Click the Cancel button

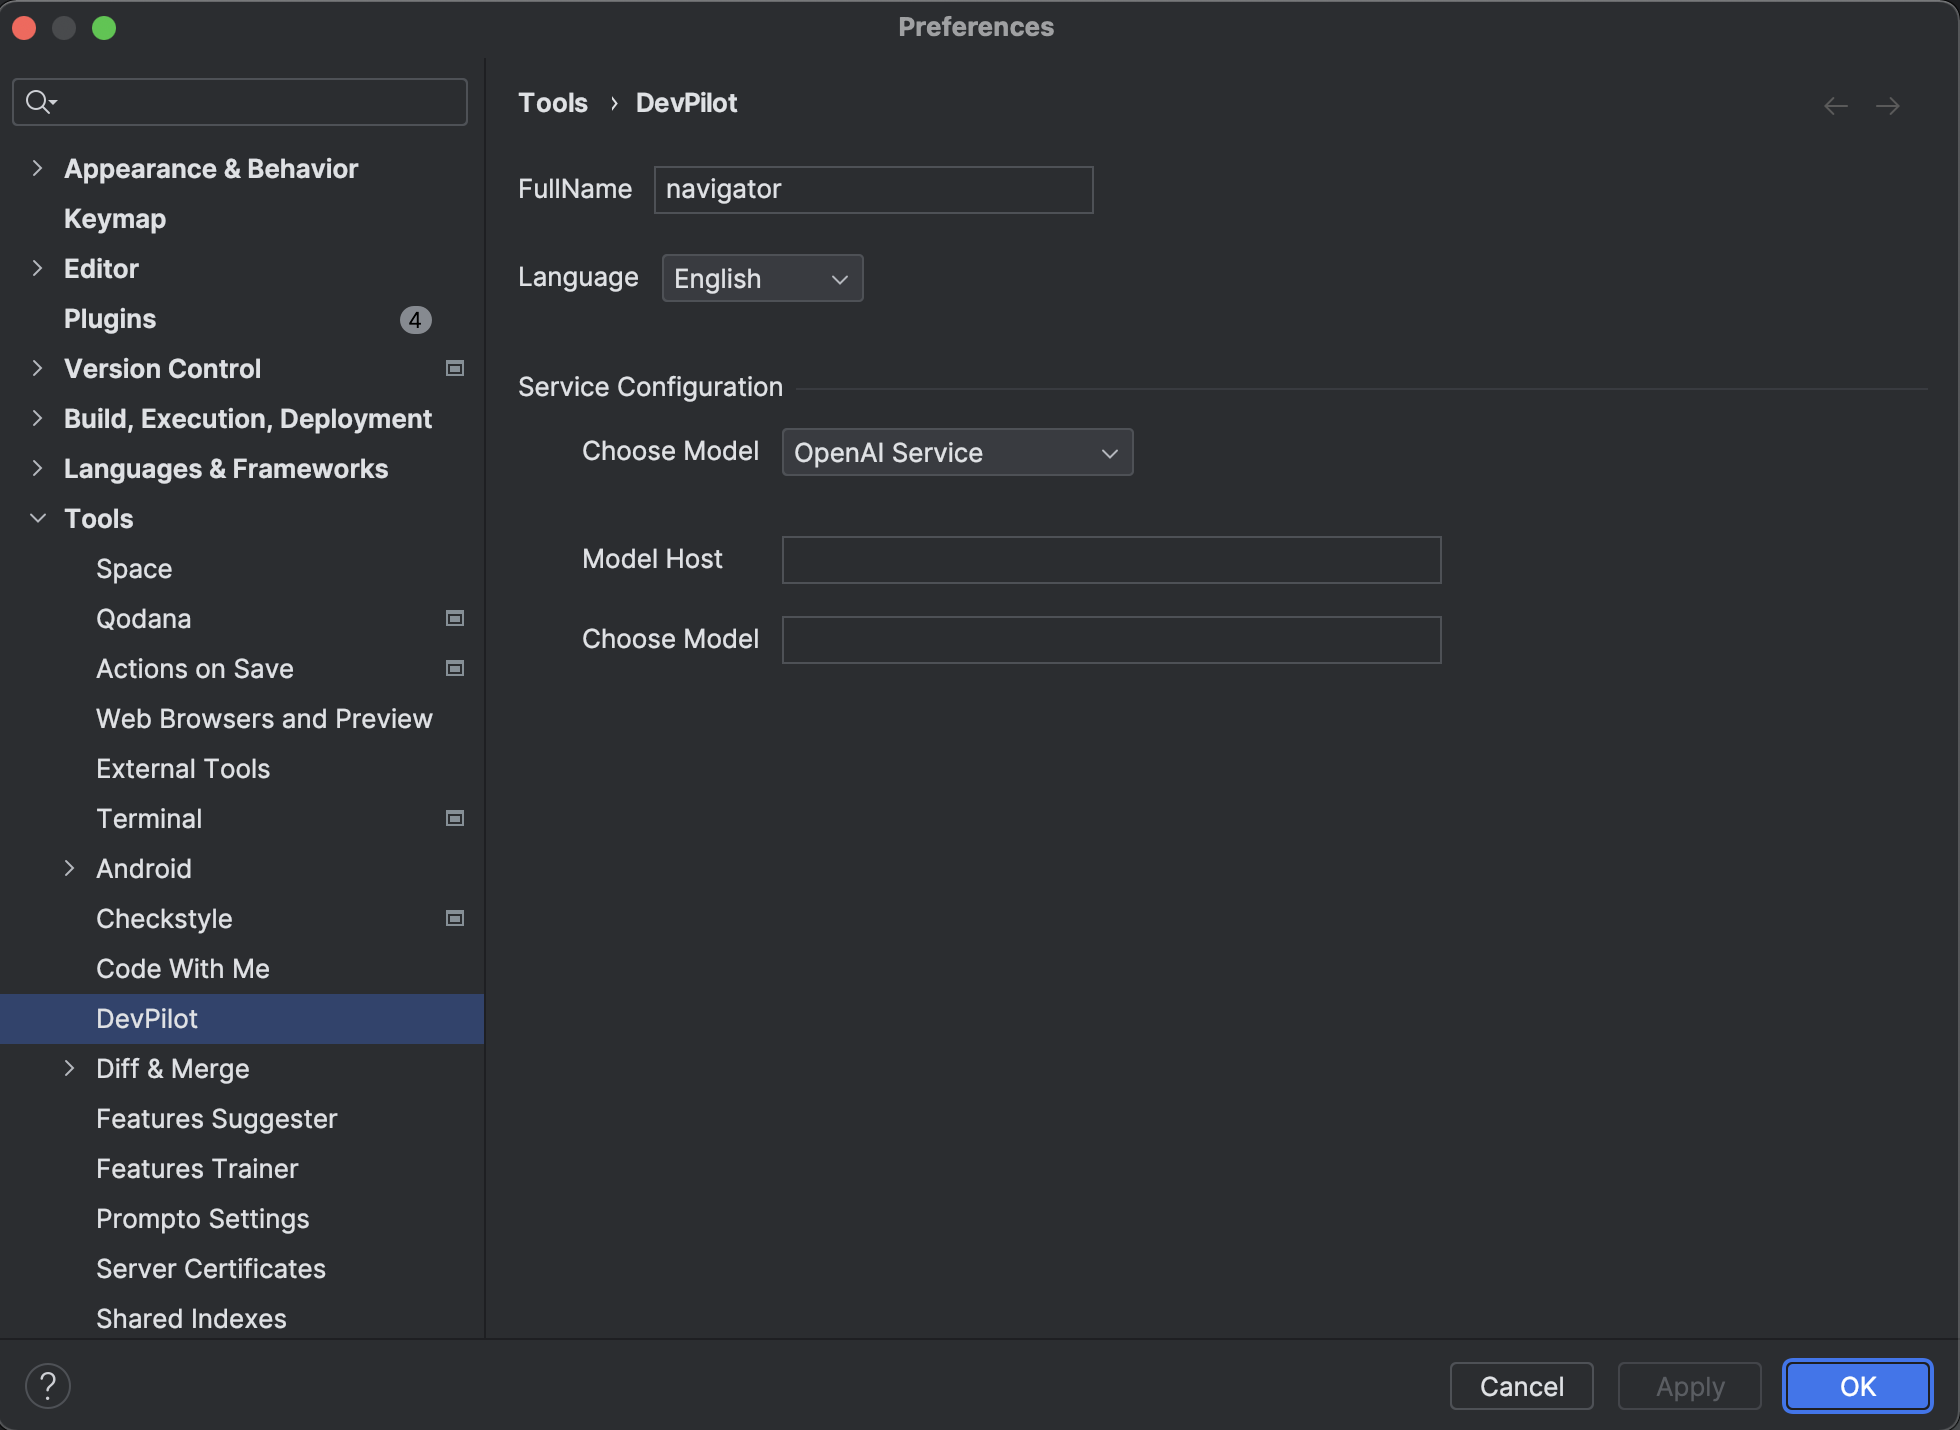coord(1522,1384)
